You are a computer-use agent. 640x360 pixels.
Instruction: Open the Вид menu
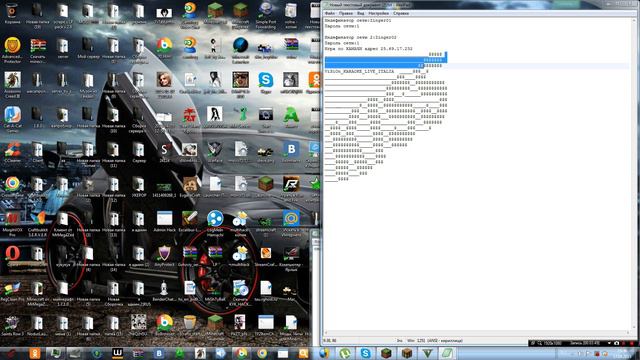point(360,13)
